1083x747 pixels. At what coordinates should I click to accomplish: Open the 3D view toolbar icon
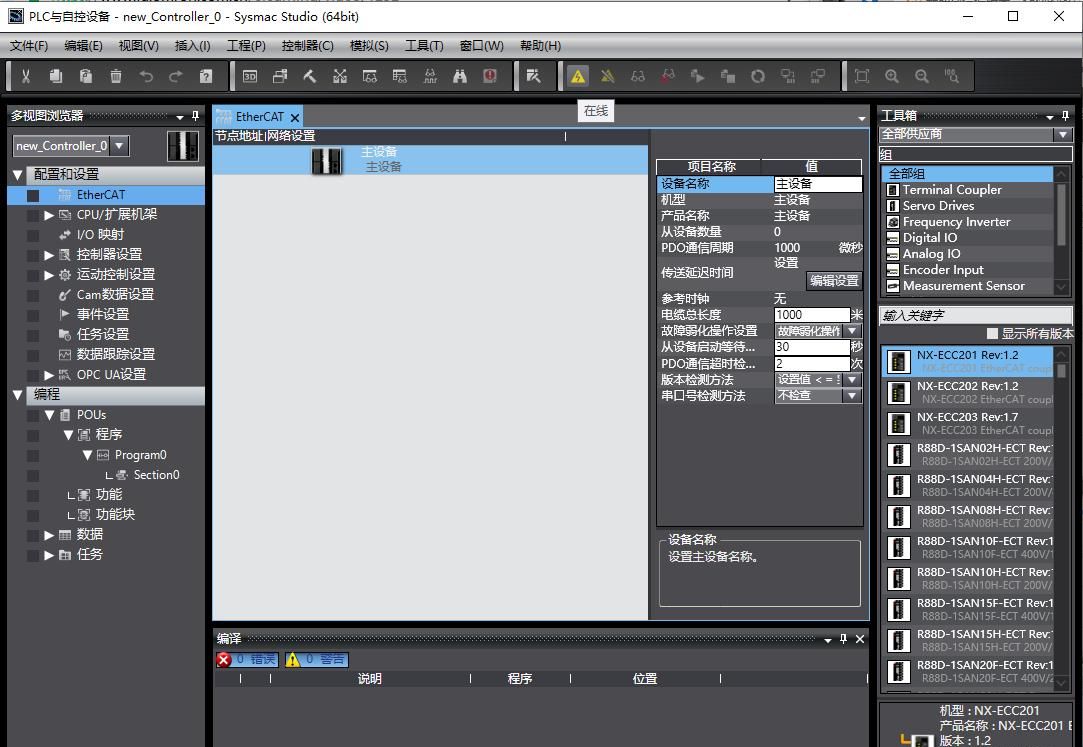click(x=250, y=76)
